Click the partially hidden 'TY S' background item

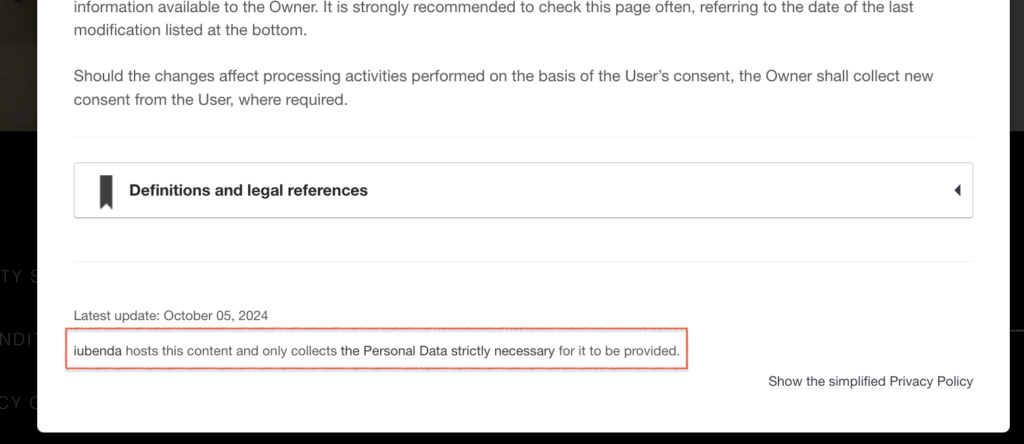coord(17,276)
